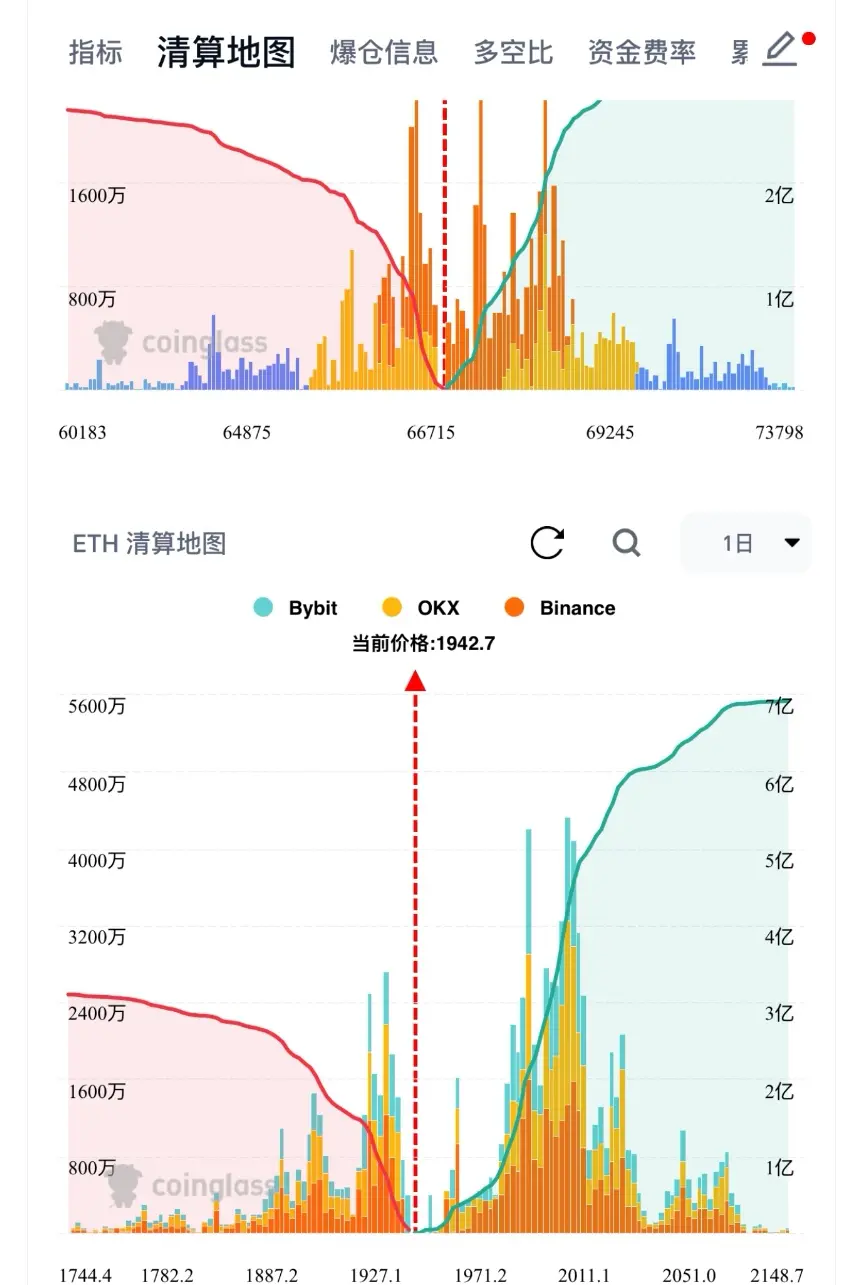
Task: Toggle the OKX legend series
Action: click(x=421, y=608)
